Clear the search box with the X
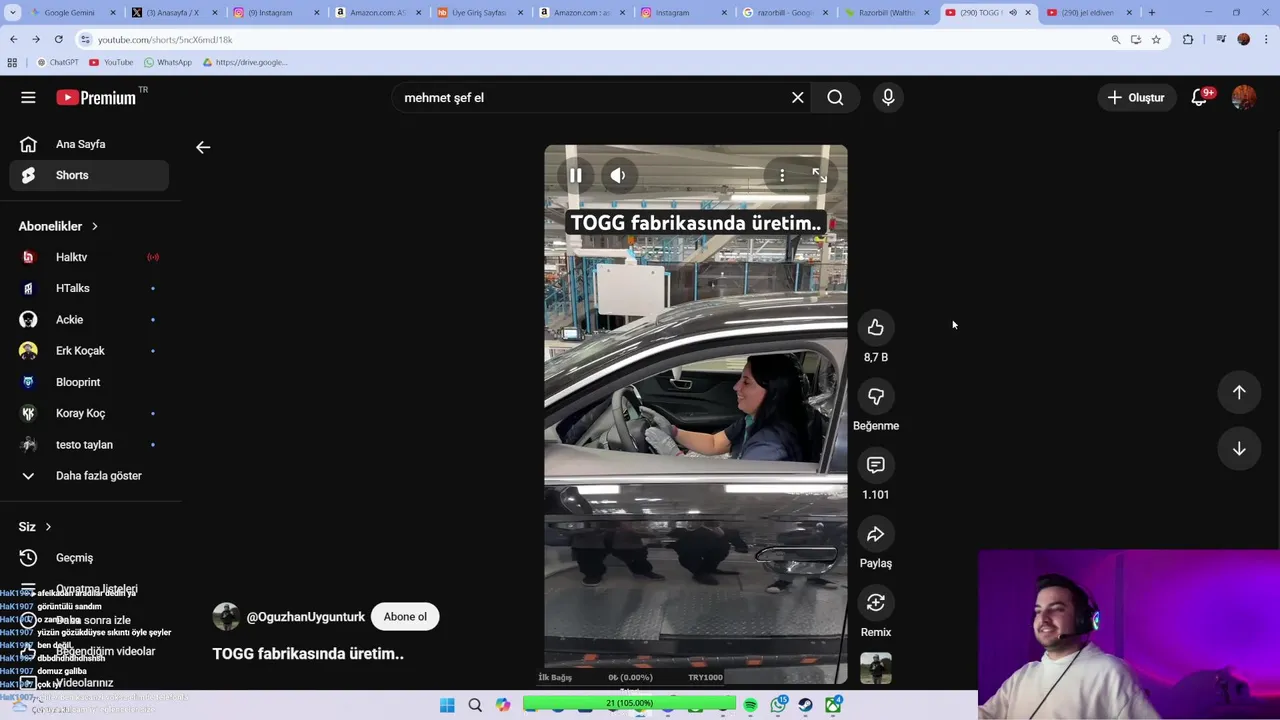Screen dimensions: 1280x720 coord(797,97)
